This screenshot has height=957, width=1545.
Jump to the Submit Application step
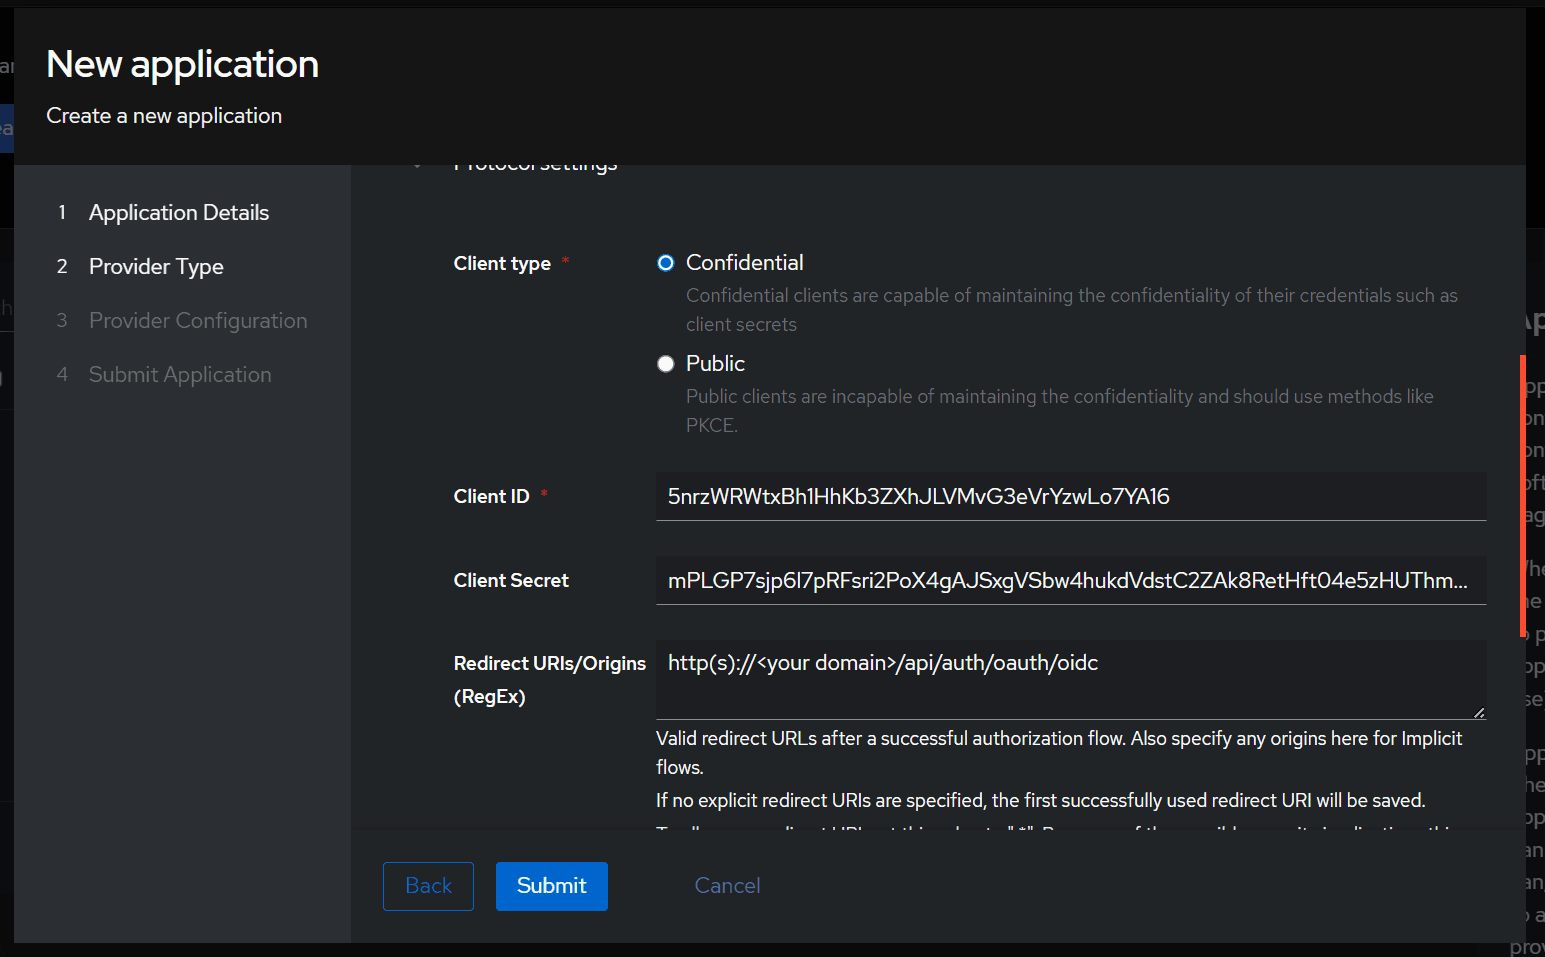(x=180, y=374)
